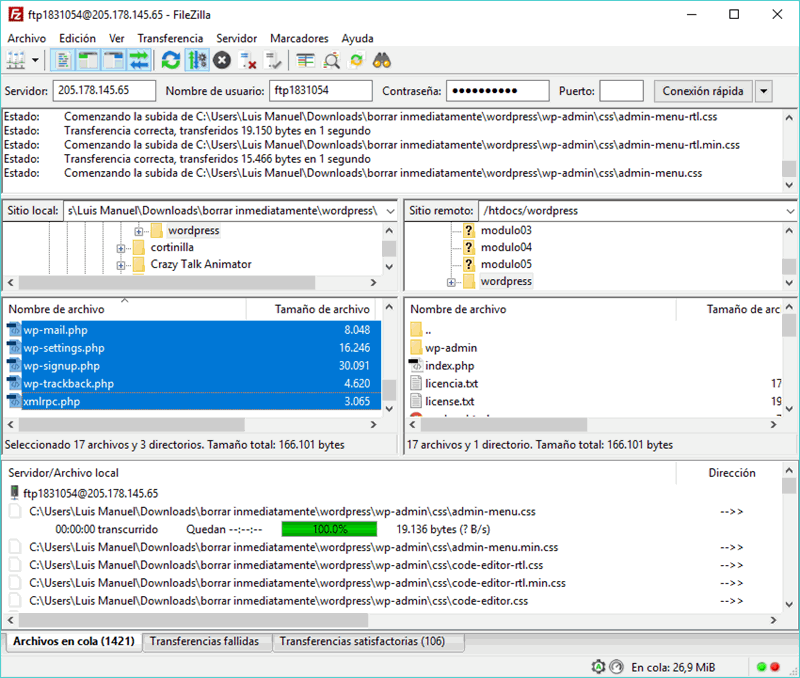Viewport: 800px width, 678px height.
Task: Toggle the transfer queue display
Action: click(x=138, y=61)
